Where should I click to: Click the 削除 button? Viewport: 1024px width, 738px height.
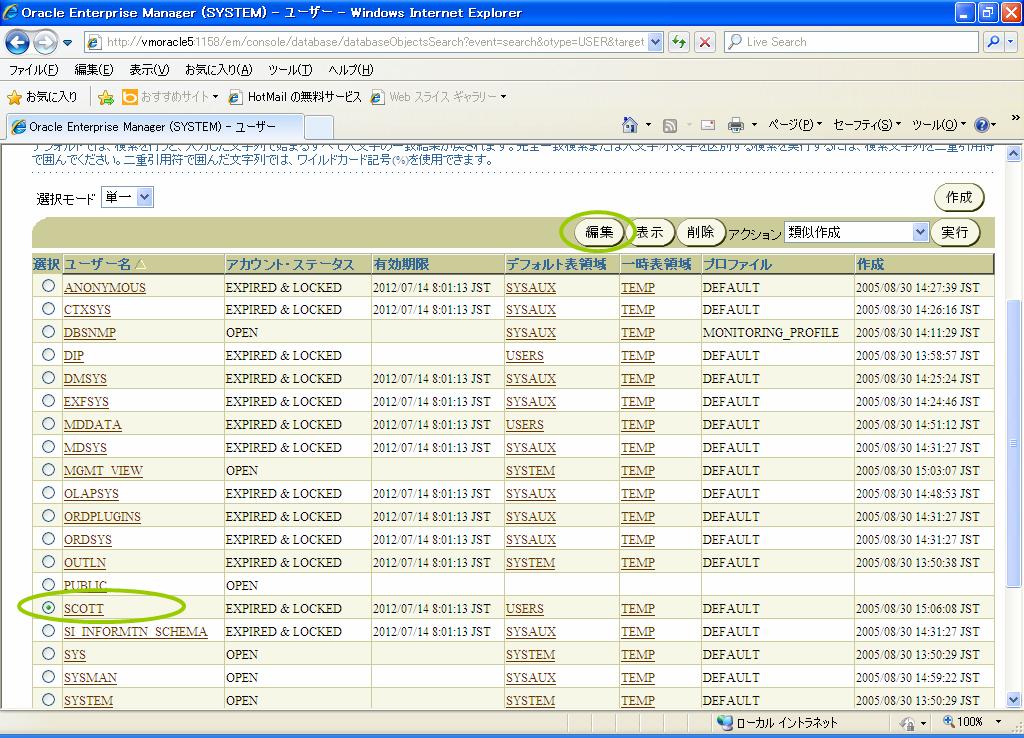701,232
